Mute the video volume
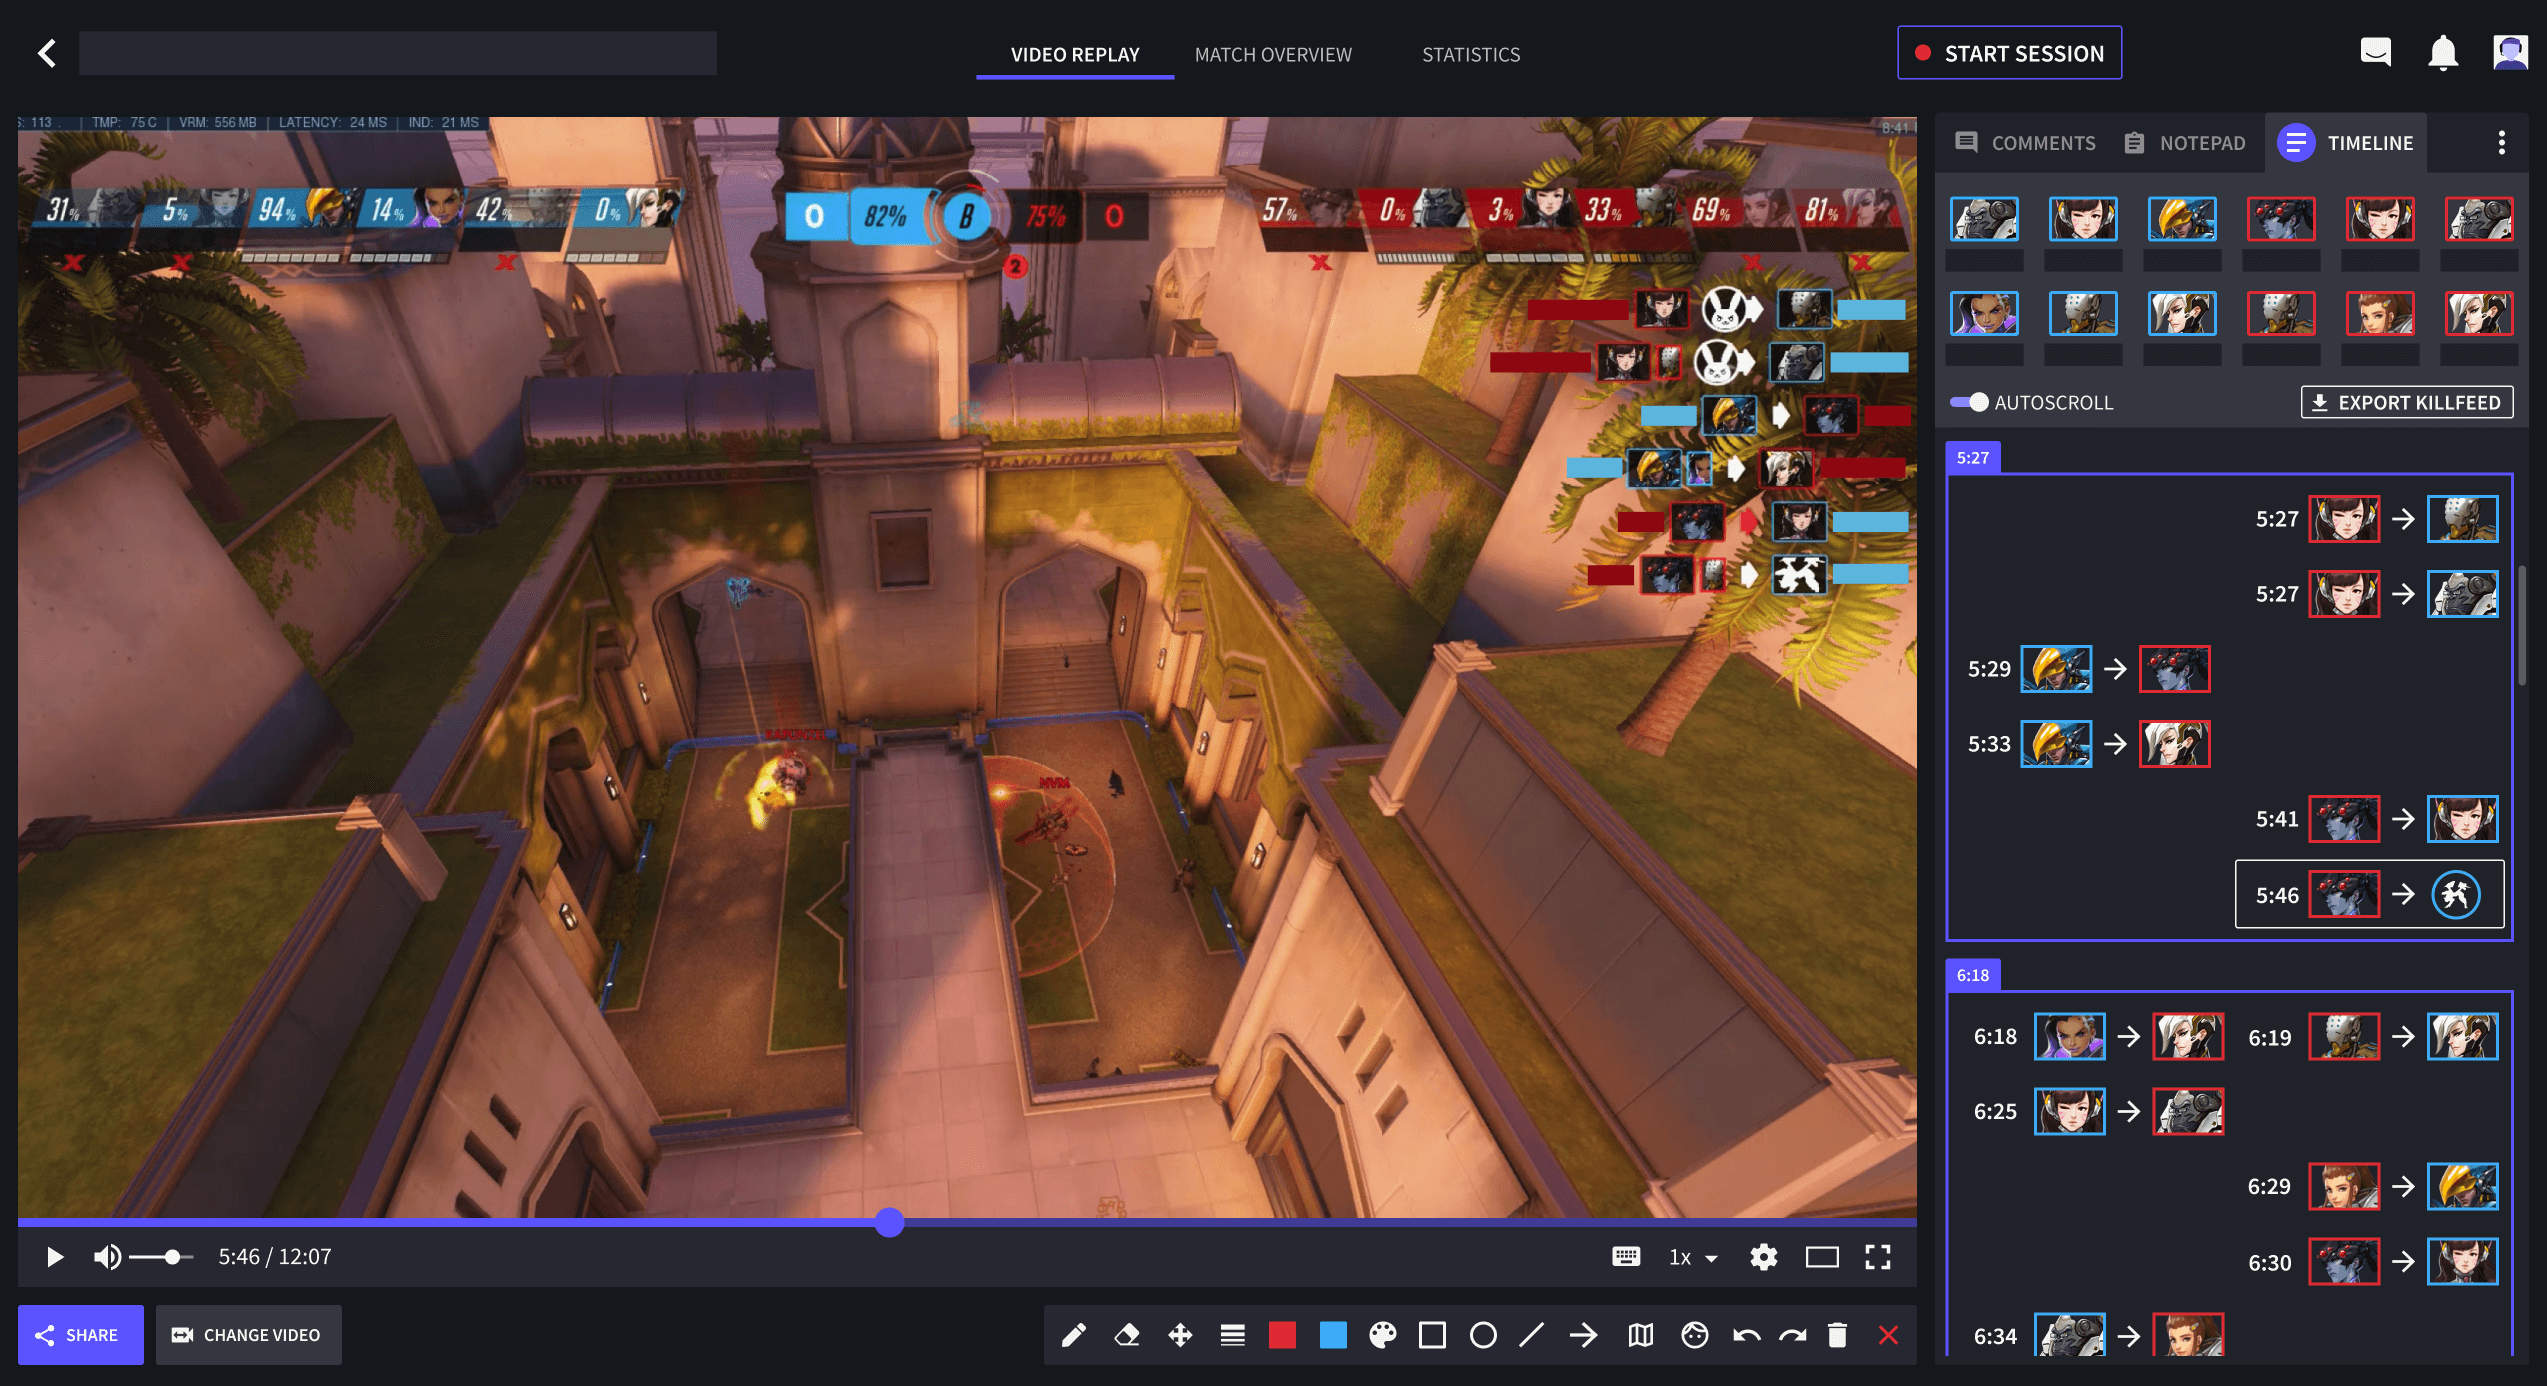The width and height of the screenshot is (2547, 1386). 106,1257
